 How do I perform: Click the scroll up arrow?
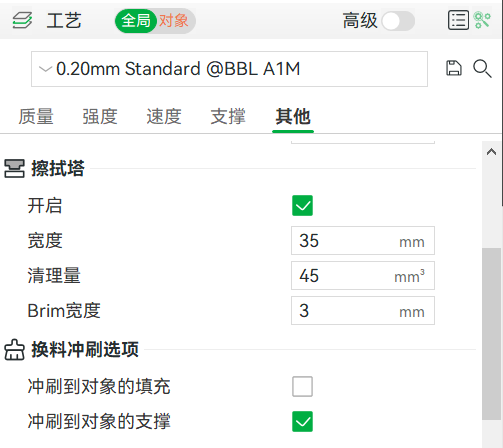tap(491, 152)
